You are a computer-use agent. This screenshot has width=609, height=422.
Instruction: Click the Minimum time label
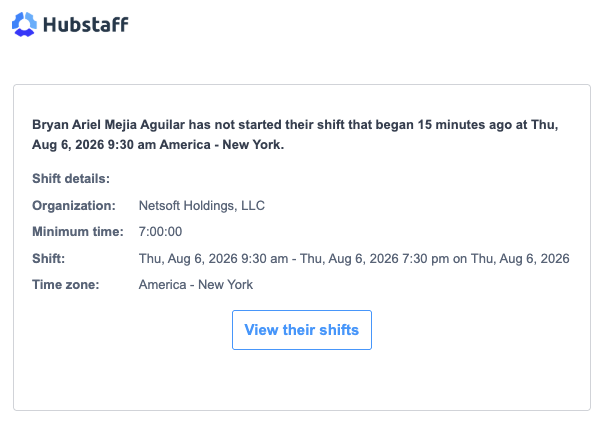[x=78, y=232]
